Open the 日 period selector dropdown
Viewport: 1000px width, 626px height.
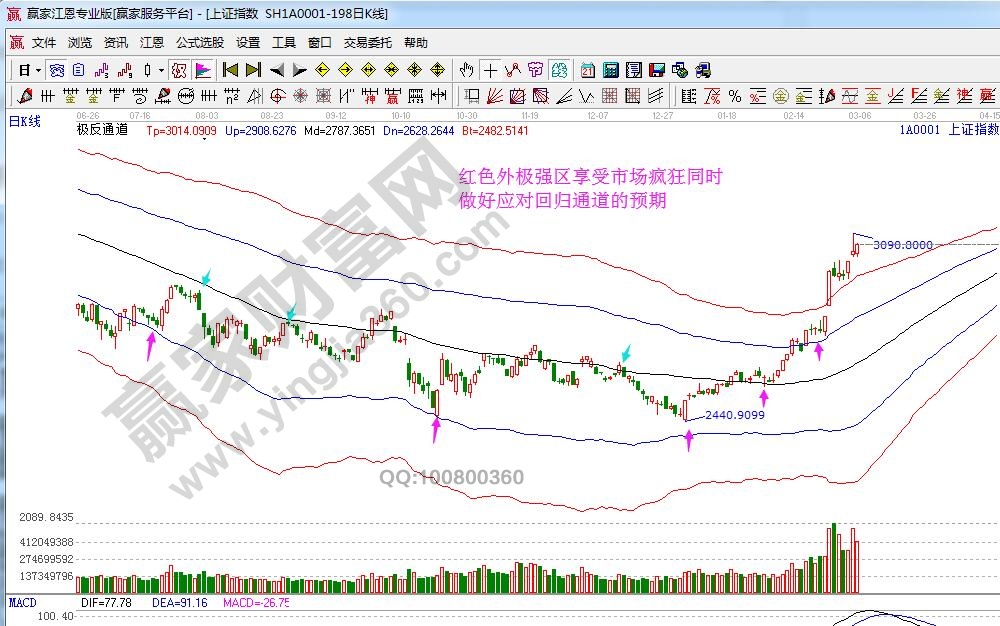point(28,70)
